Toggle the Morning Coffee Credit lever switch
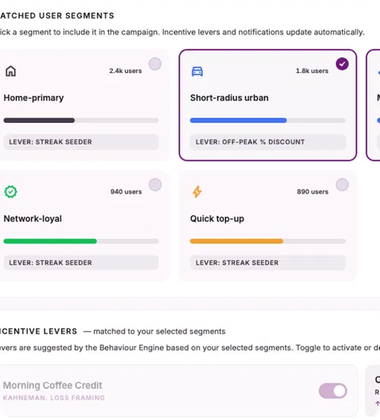The width and height of the screenshot is (380, 420). pos(333,391)
